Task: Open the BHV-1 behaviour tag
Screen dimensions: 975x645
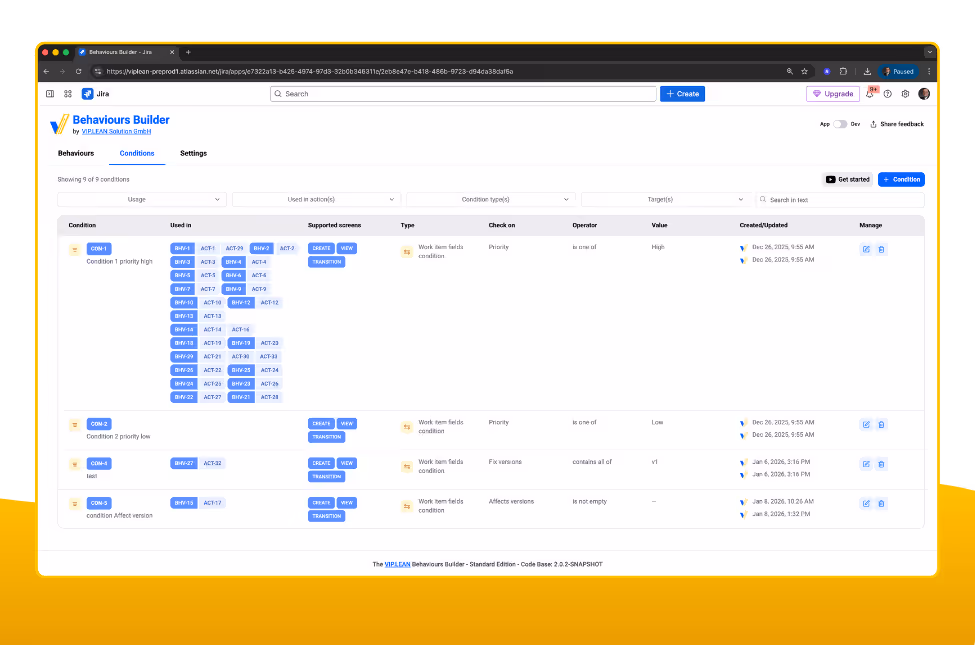Action: pyautogui.click(x=182, y=249)
